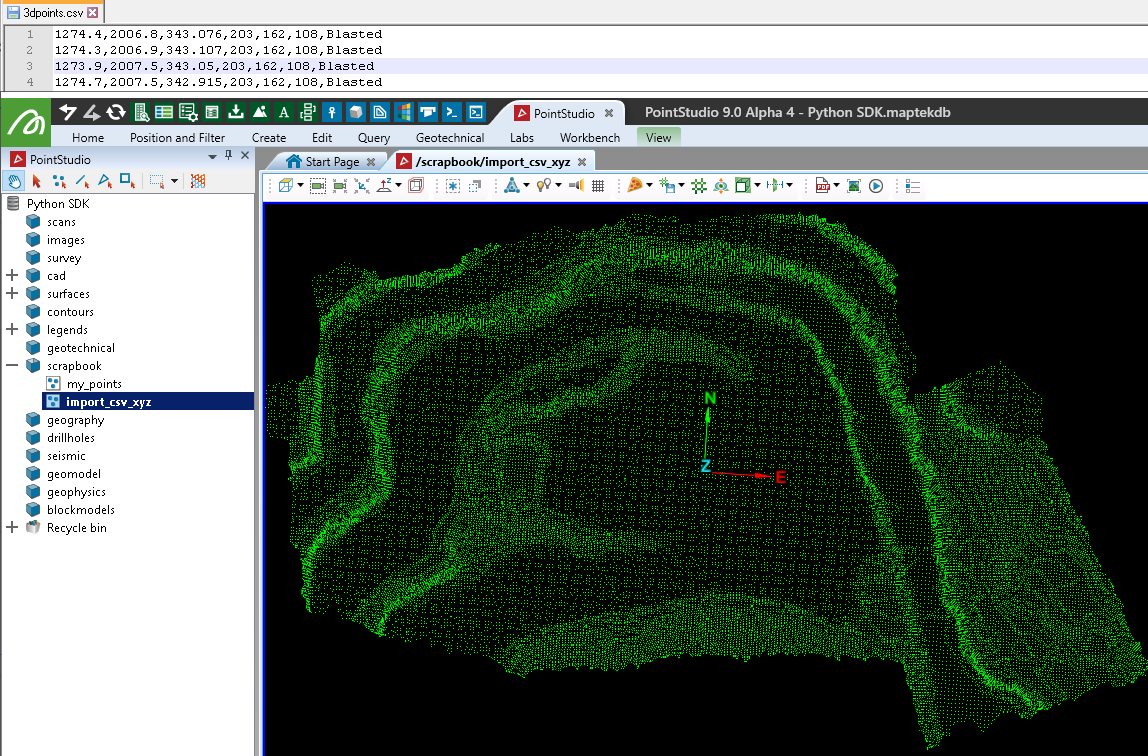Screen dimensions: 1148x756
Task: Open the Python console prompt icon
Action: click(x=452, y=112)
